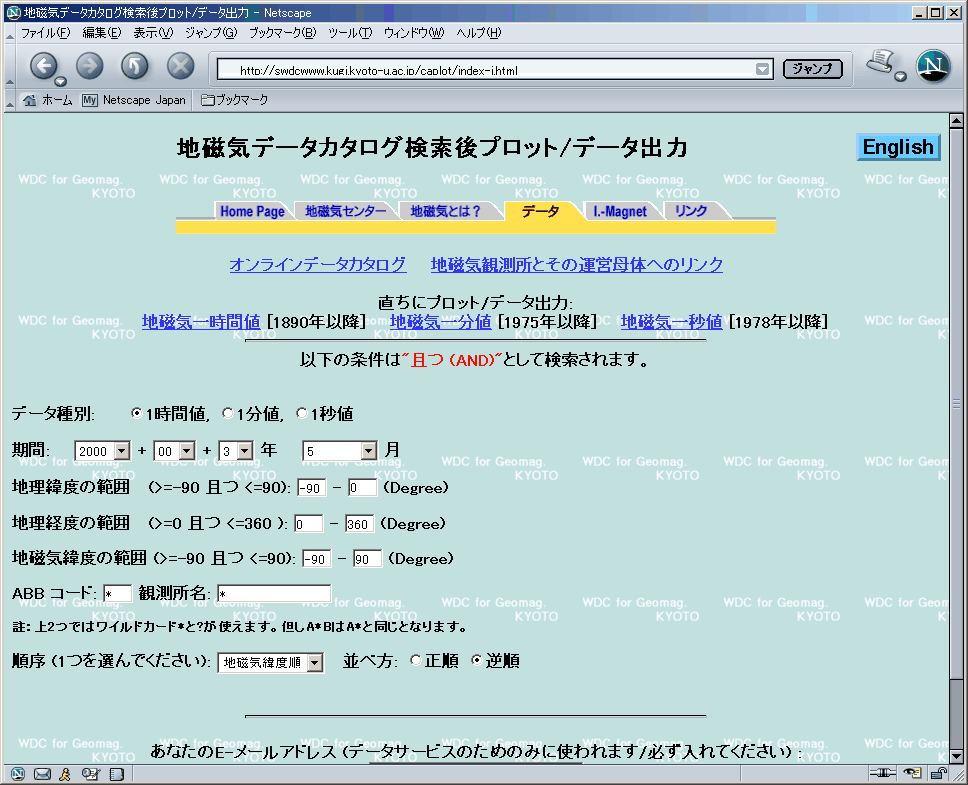The image size is (968, 785).
Task: Switch to the 地磁気とは? tab
Action: 446,211
